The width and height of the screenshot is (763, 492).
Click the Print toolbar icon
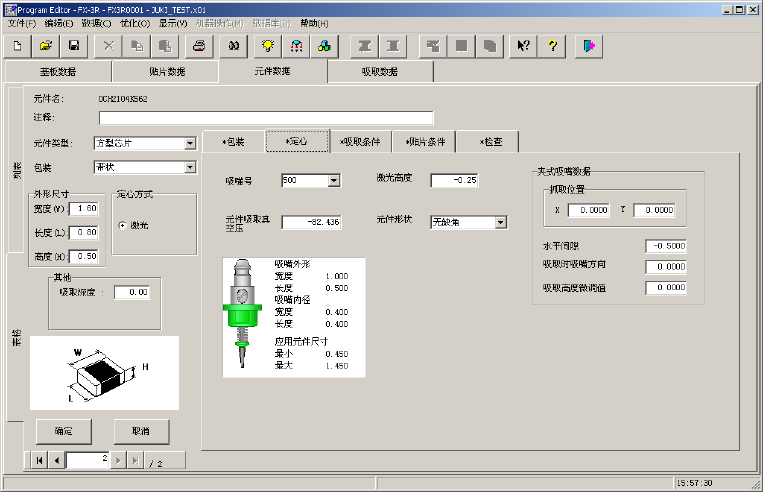(199, 46)
